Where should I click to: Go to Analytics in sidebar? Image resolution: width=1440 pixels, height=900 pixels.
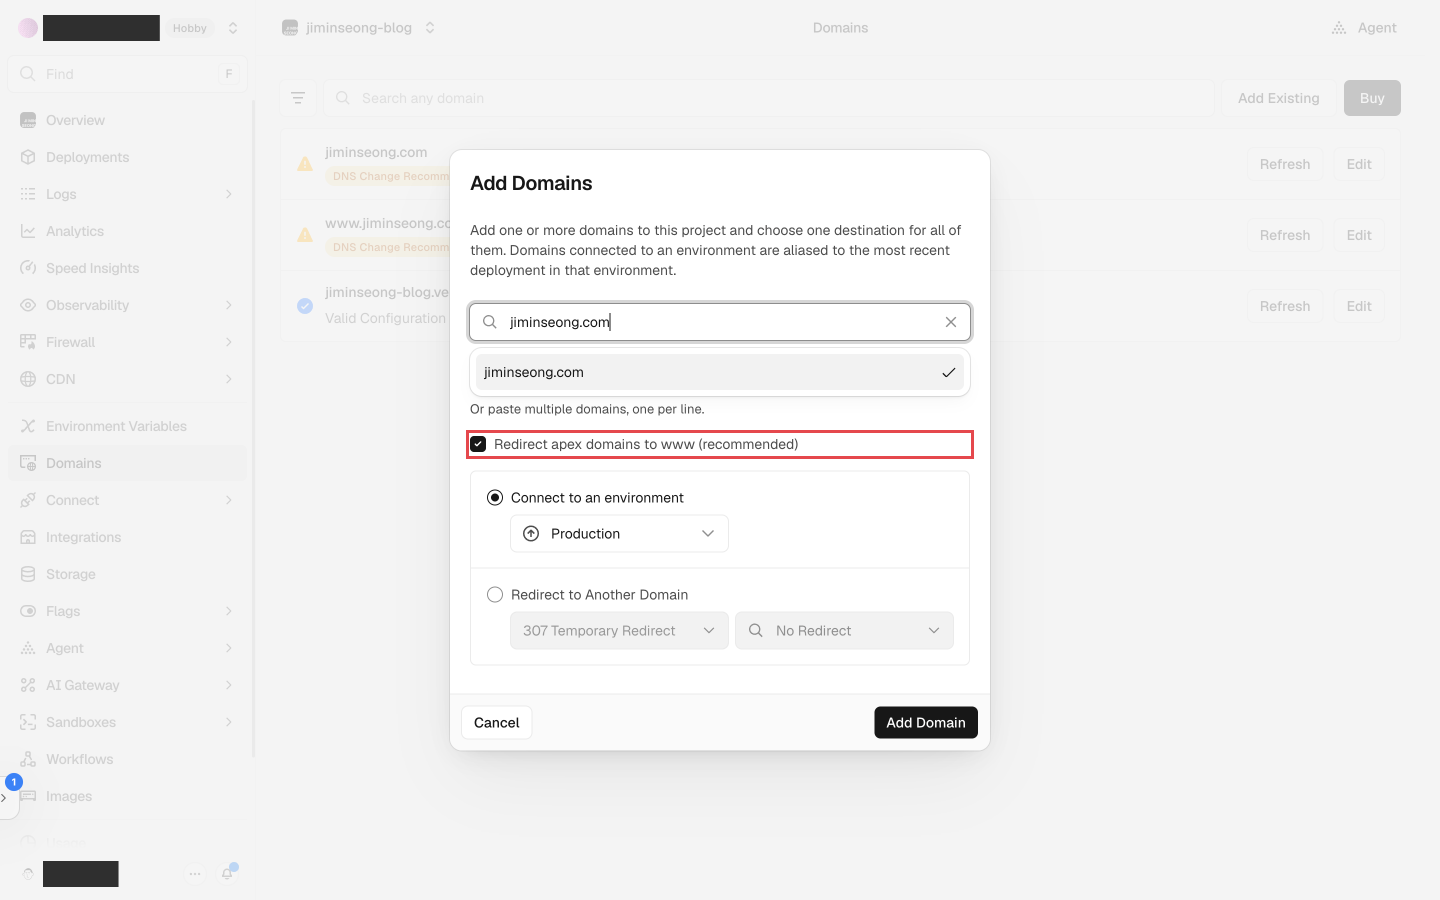[x=75, y=231]
